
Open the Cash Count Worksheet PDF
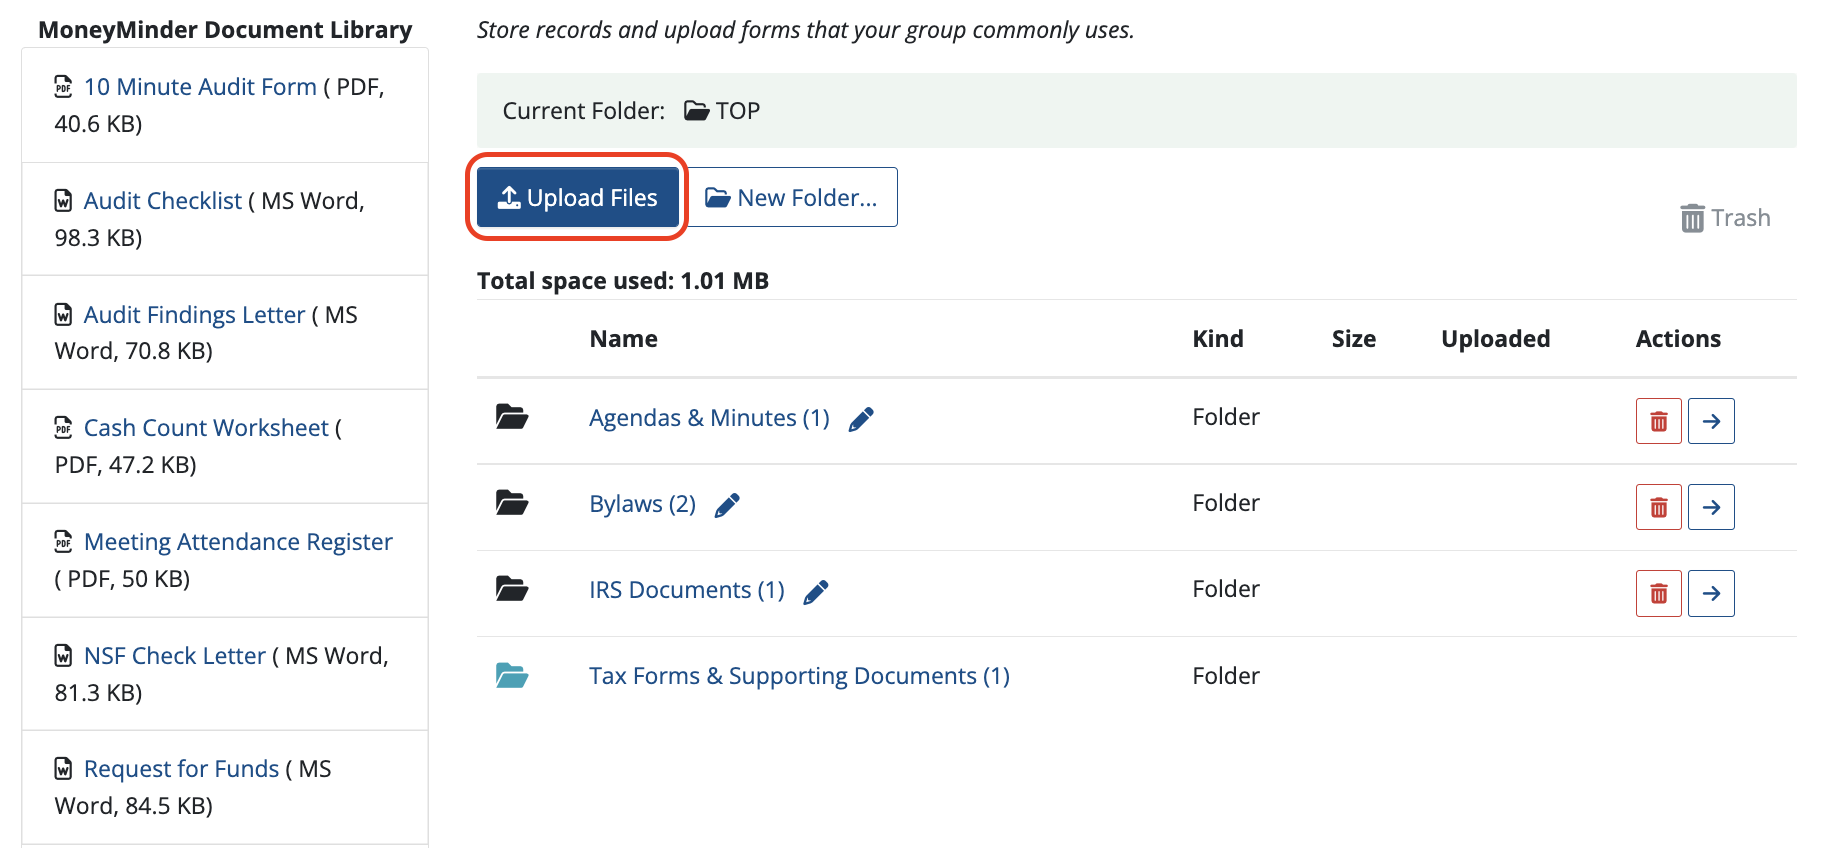tap(206, 428)
